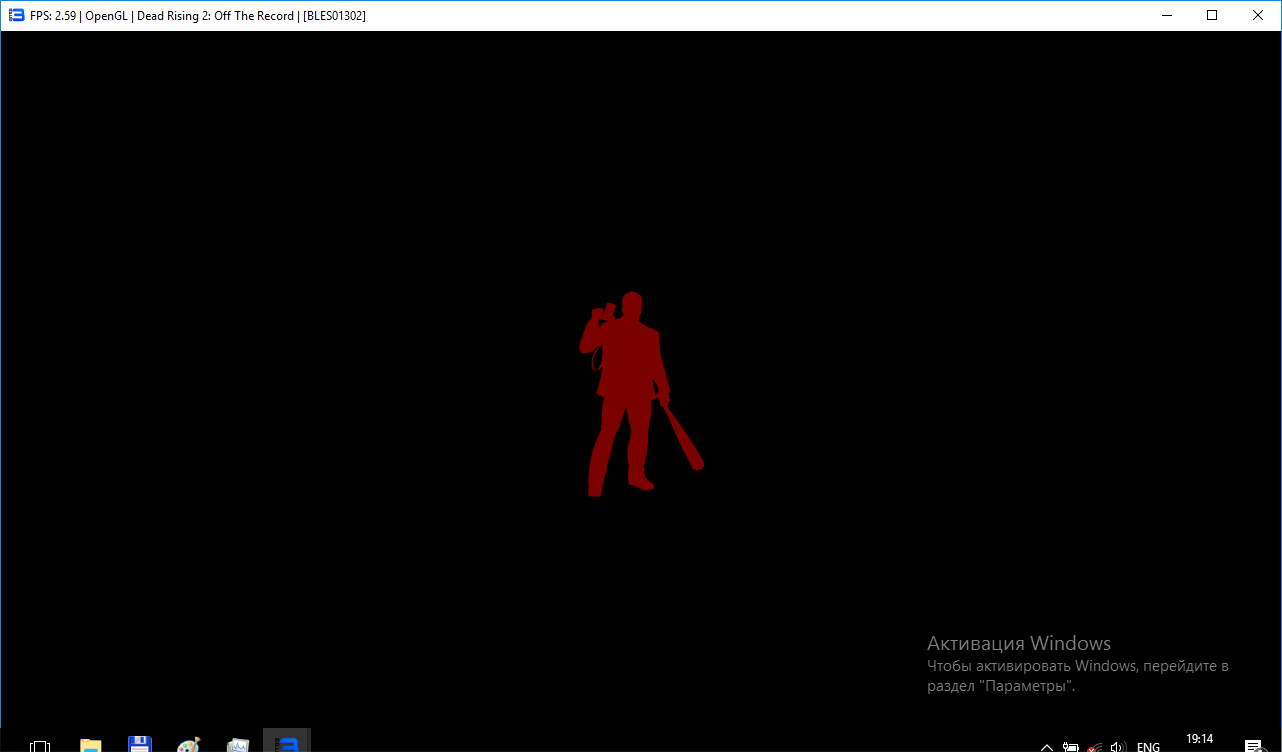Click the RPCS3 logo in the title bar
This screenshot has width=1282, height=752.
(16, 15)
